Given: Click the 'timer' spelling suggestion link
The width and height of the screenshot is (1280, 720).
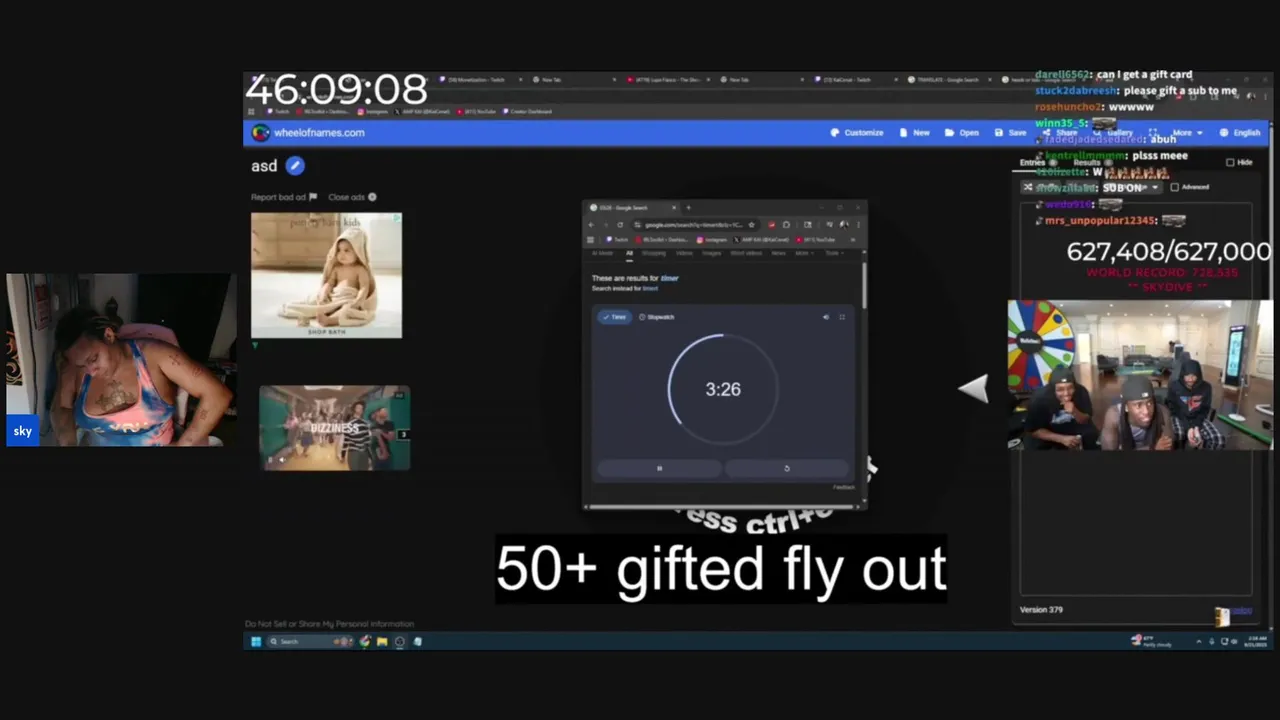Looking at the screenshot, I should click(x=669, y=278).
